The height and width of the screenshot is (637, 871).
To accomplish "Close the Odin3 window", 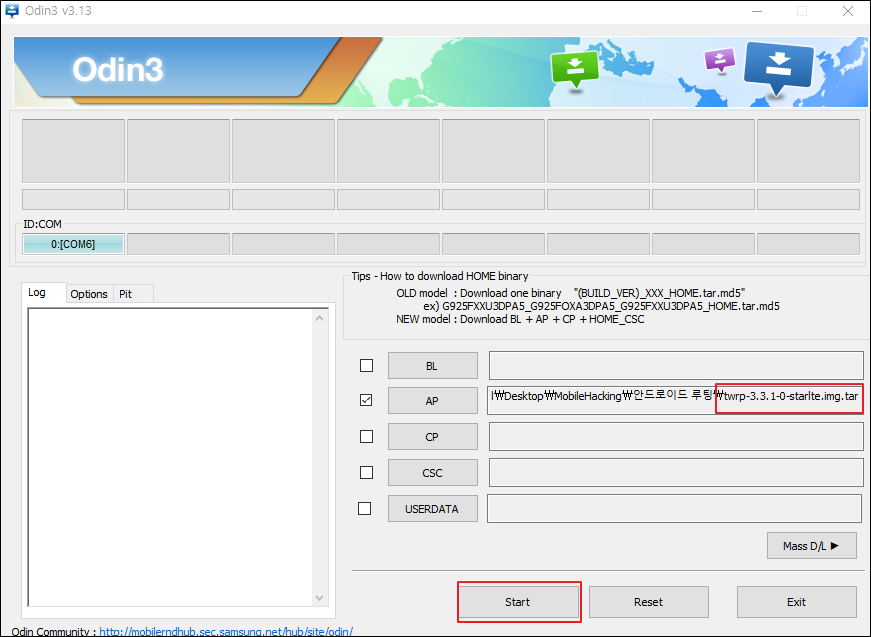I will point(848,11).
